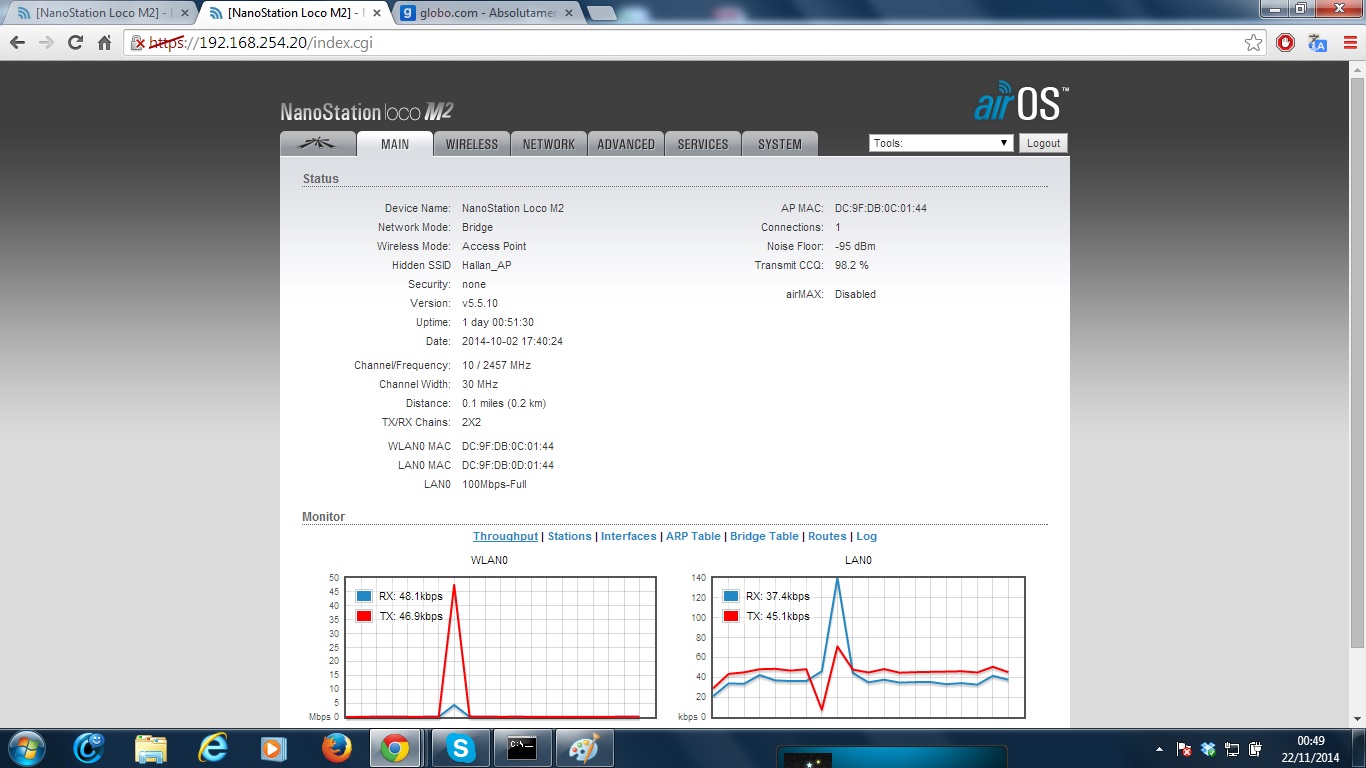Open Windows Media Player from taskbar
The image size is (1366, 768).
[x=272, y=748]
